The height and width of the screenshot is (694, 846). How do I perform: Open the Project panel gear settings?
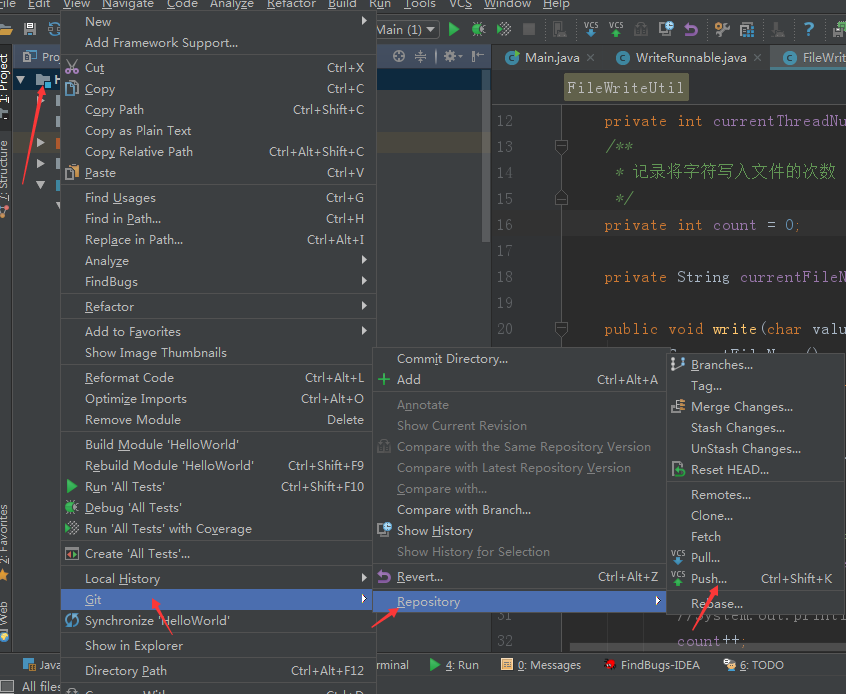point(452,56)
